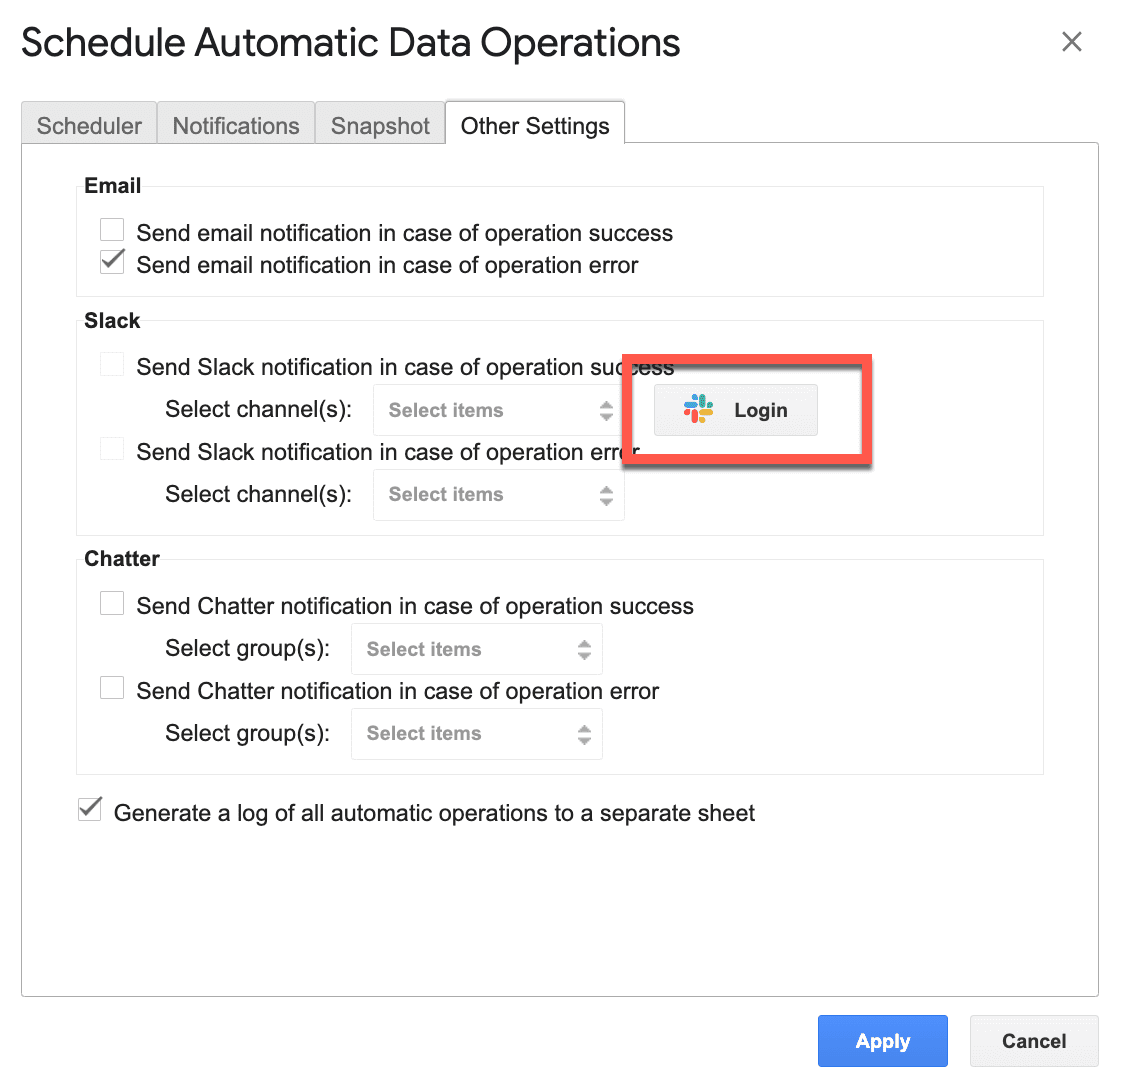This screenshot has height=1092, width=1122.
Task: Open Chatter error Select group(s) dropdown
Action: [x=477, y=733]
